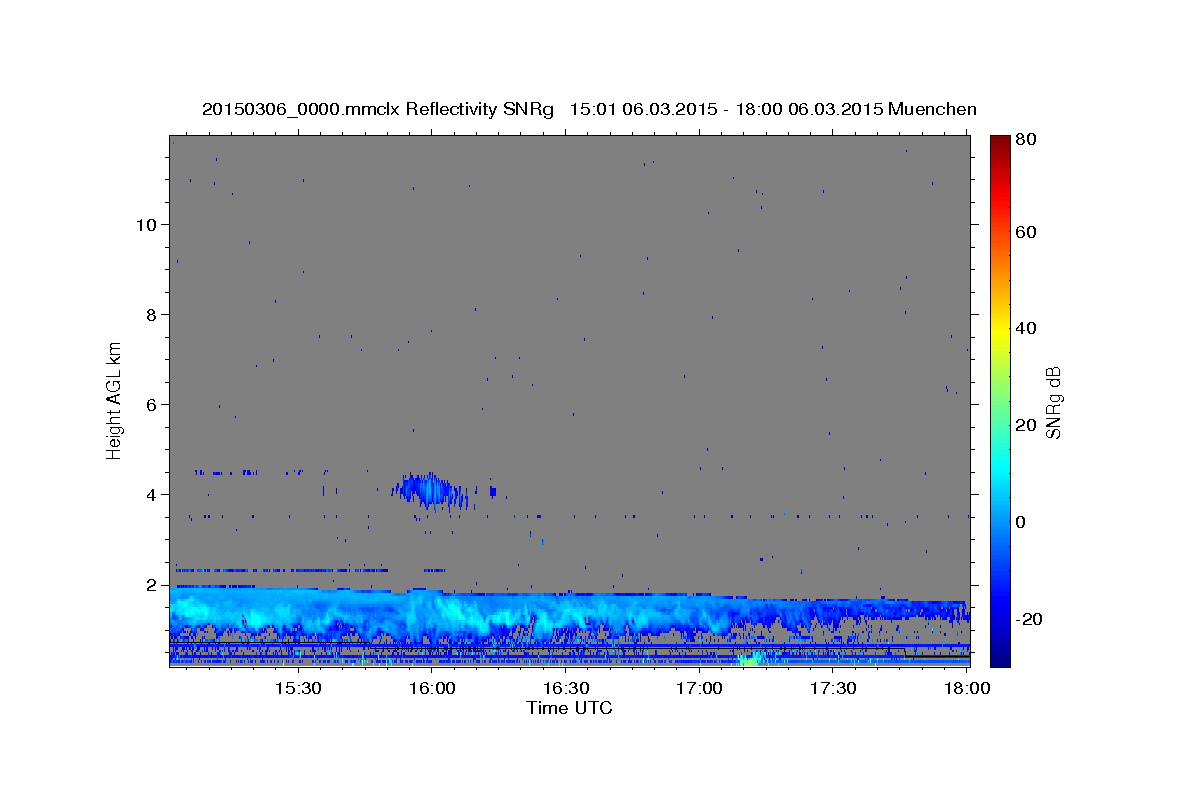Click the height tick label 6
Image resolution: width=1200 pixels, height=800 pixels.
(x=150, y=404)
